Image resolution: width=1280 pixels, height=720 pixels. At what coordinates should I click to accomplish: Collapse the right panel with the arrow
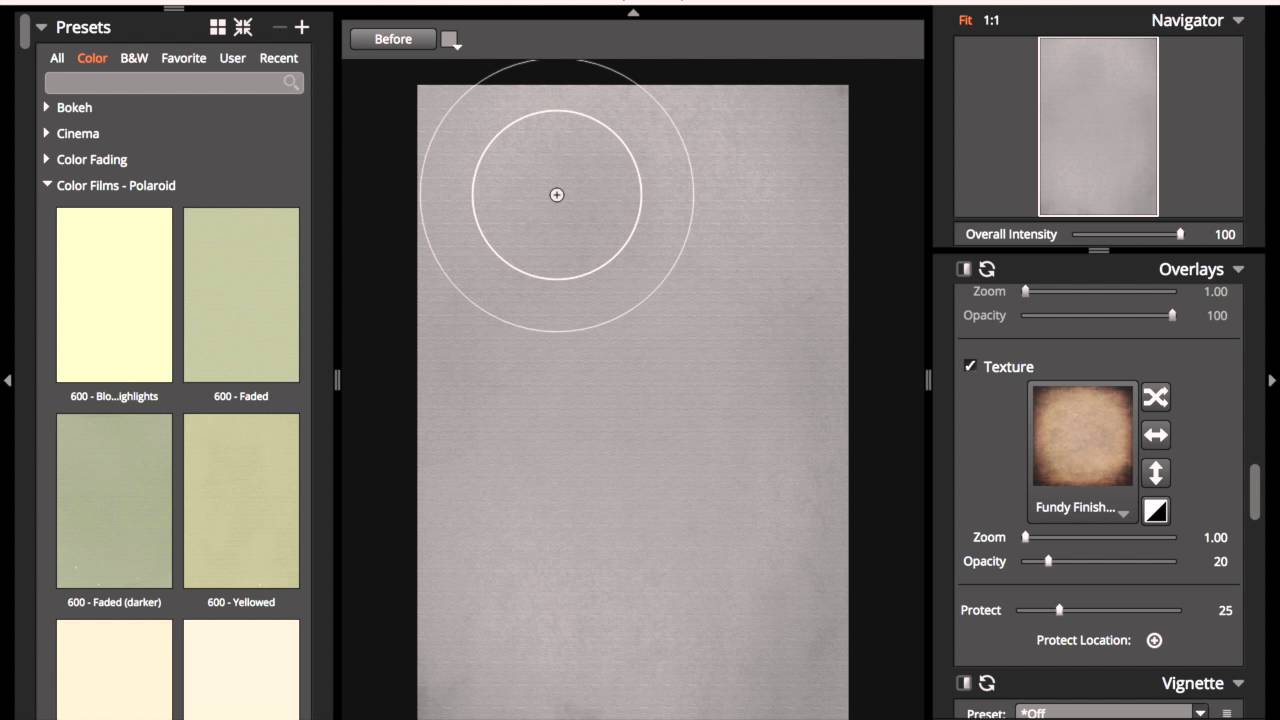[1272, 380]
